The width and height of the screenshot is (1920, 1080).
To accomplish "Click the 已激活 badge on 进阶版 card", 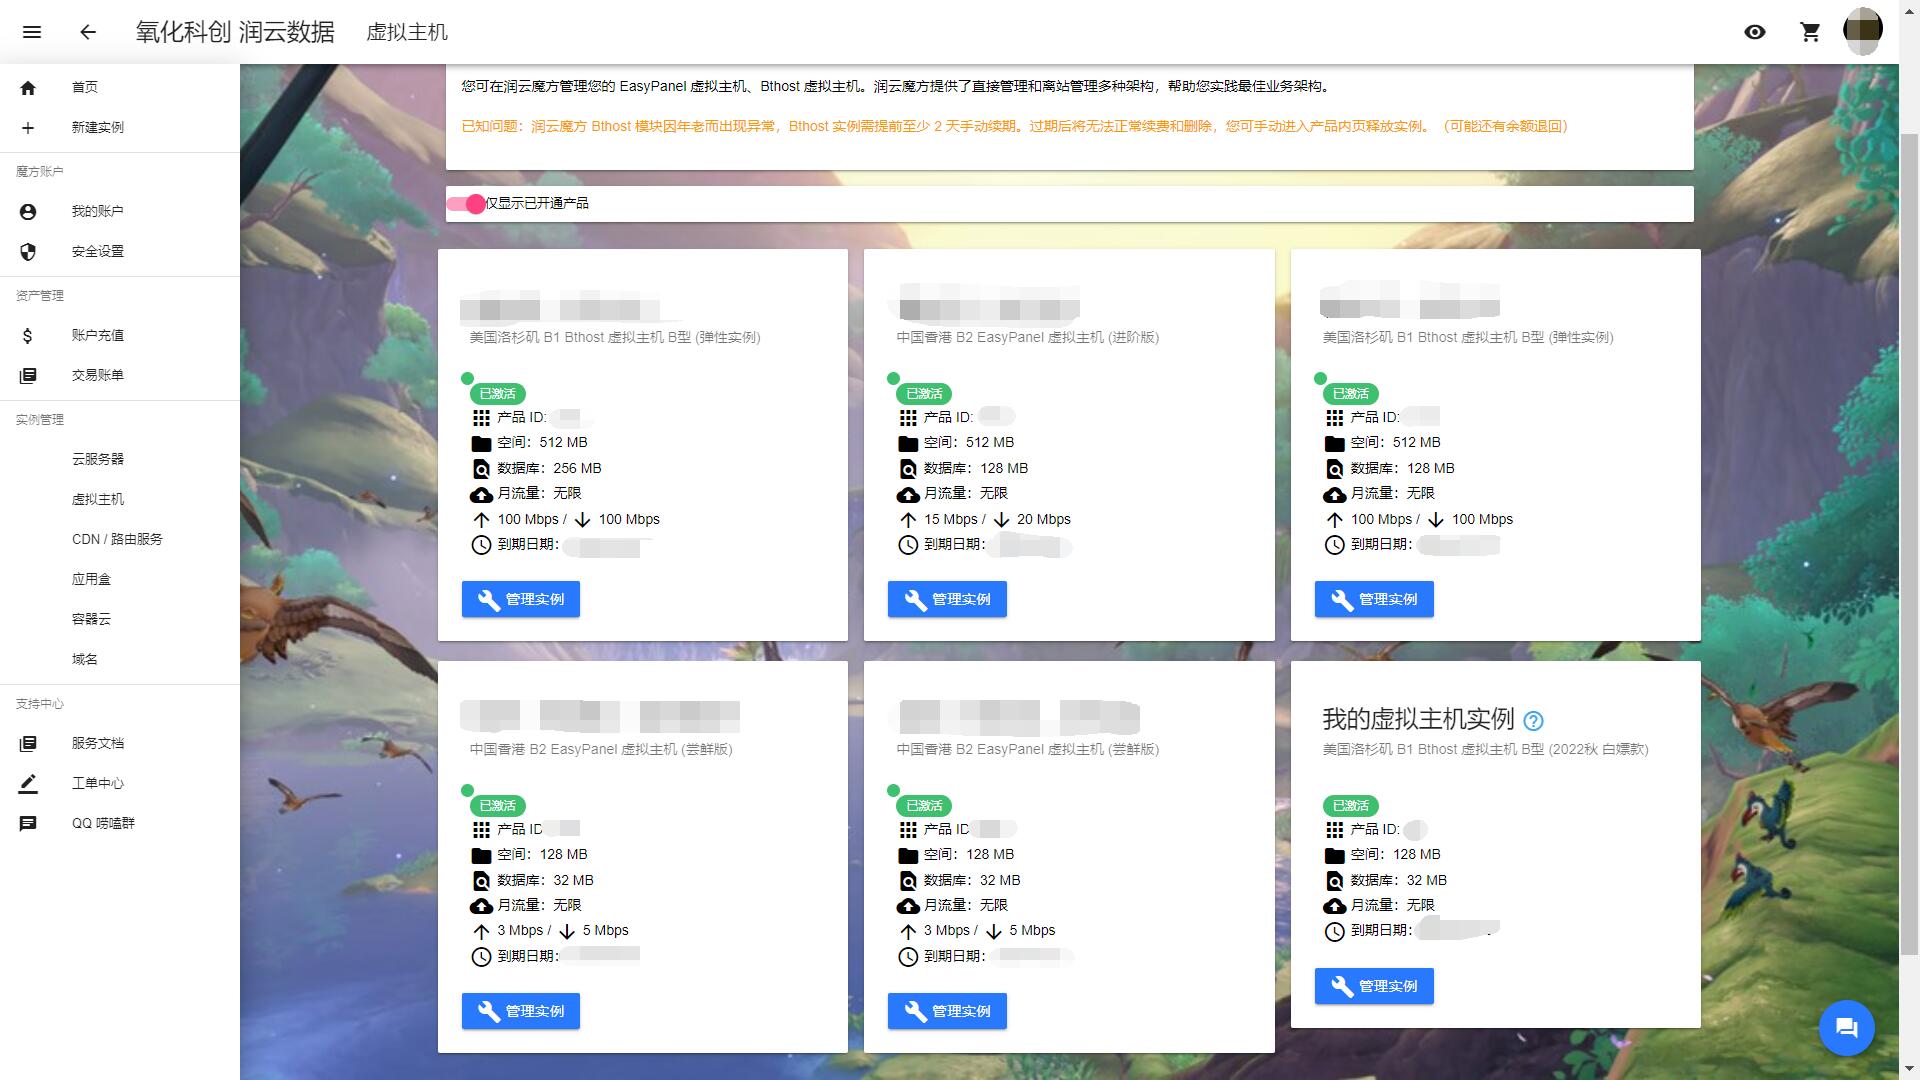I will coord(924,394).
